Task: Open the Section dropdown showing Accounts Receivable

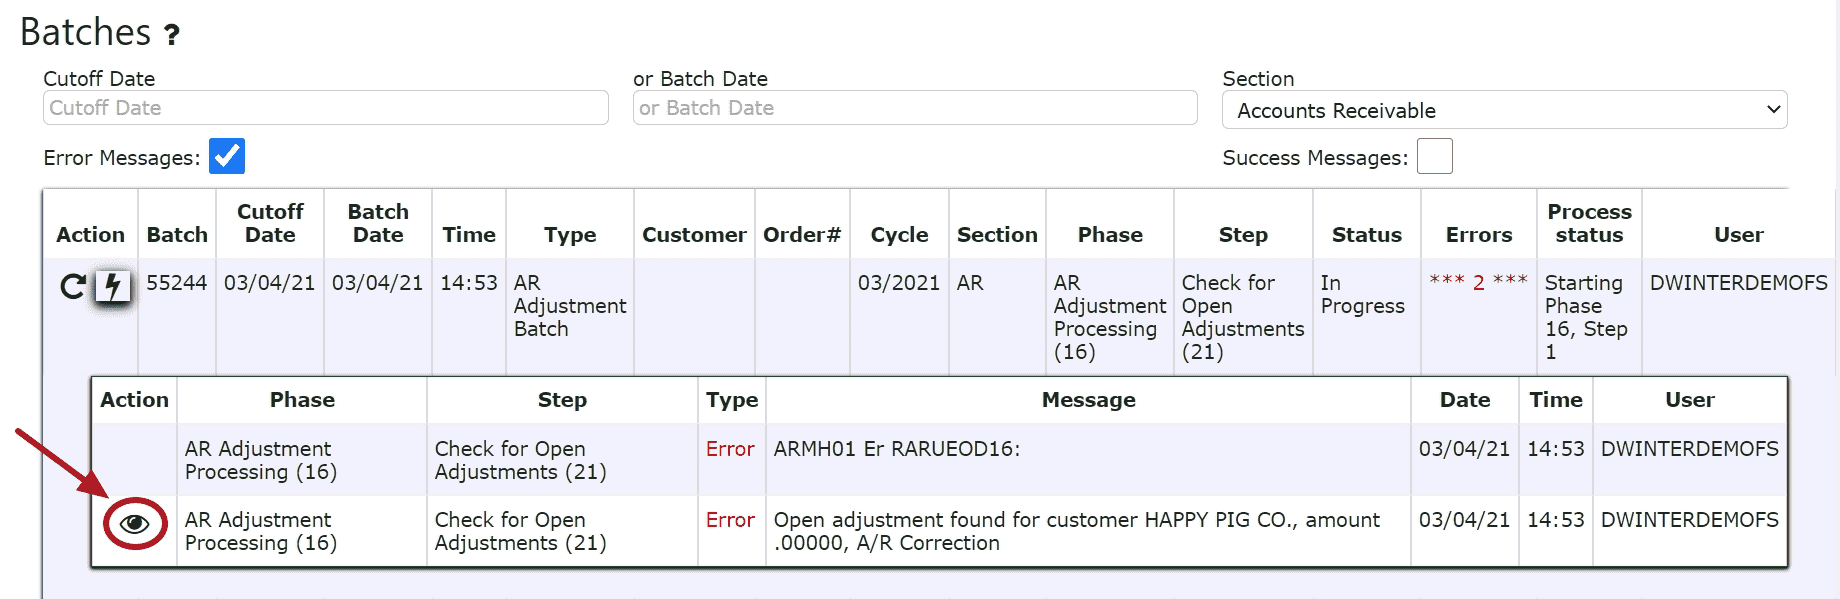Action: click(1504, 110)
